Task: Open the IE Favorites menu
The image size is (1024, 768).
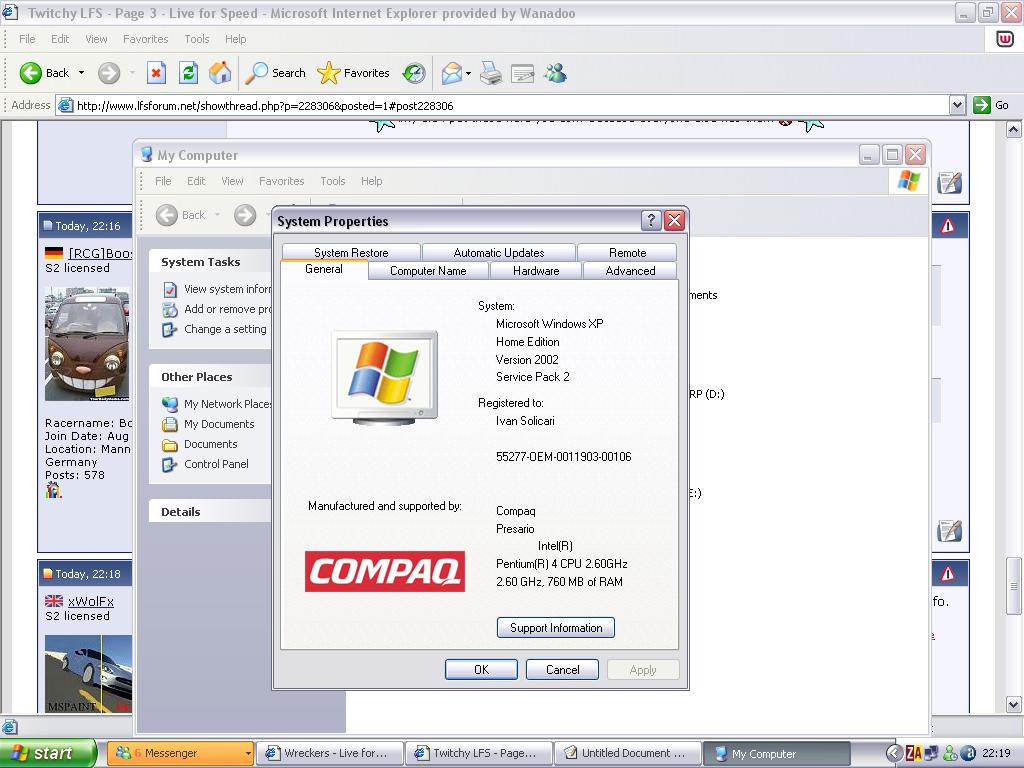Action: click(x=146, y=39)
